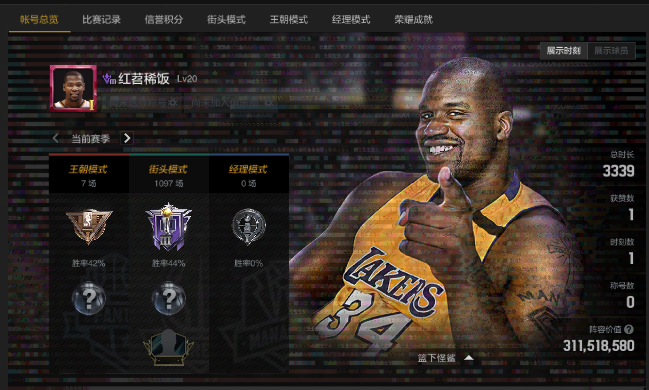Click the player silhouette emblem badge
Image resolution: width=649 pixels, height=390 pixels.
click(x=168, y=347)
